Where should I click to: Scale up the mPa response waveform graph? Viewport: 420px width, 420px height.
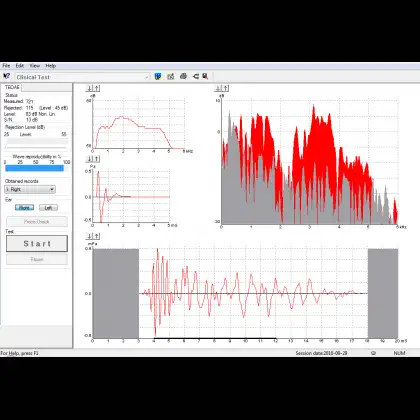[x=96, y=236]
